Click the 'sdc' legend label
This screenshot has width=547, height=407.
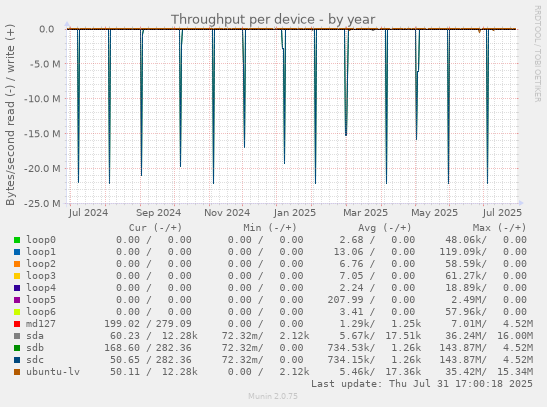tap(35, 360)
